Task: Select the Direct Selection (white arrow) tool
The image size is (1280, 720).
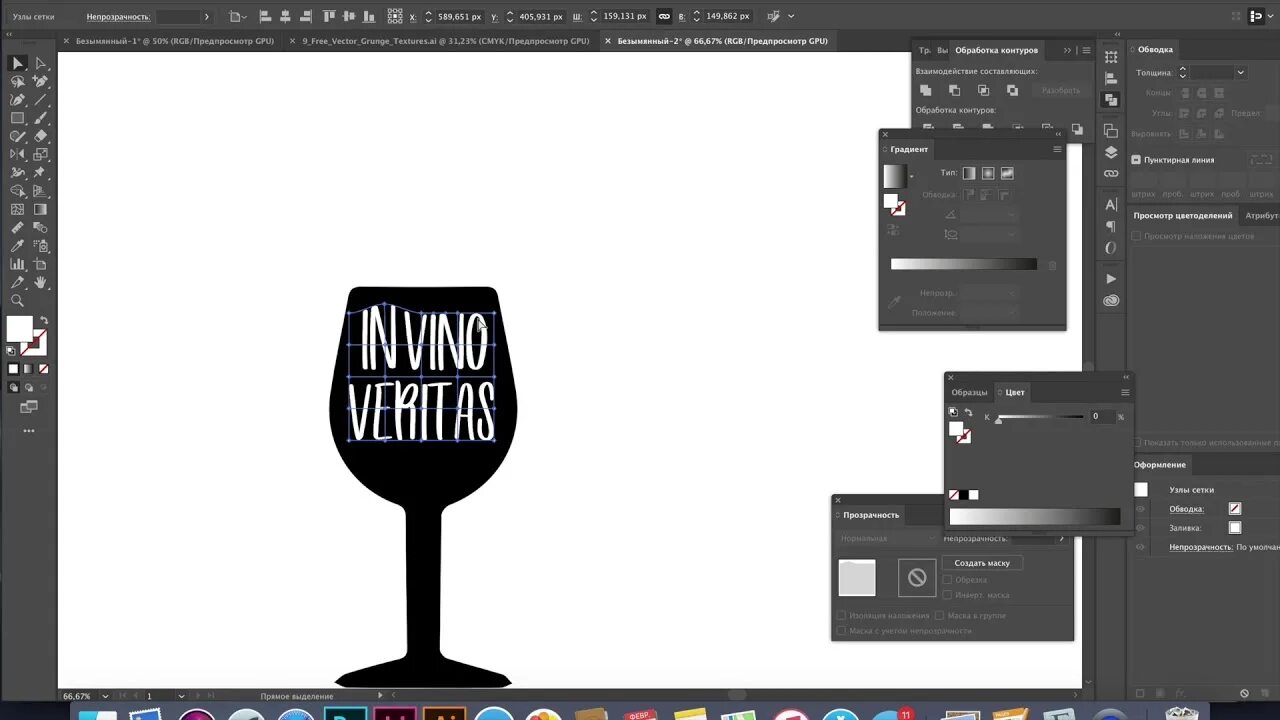Action: (41, 63)
